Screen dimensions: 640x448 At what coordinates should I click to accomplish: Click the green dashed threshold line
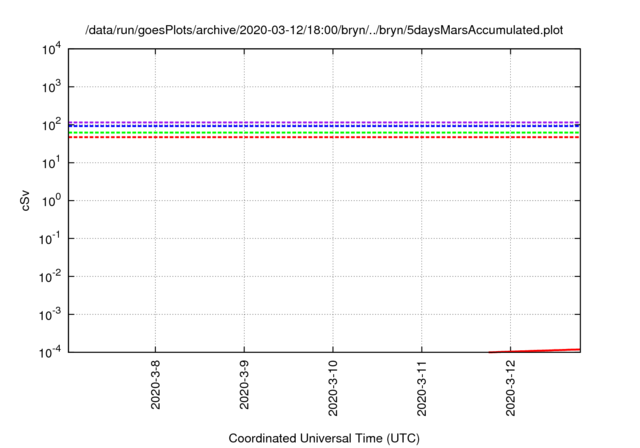(324, 133)
